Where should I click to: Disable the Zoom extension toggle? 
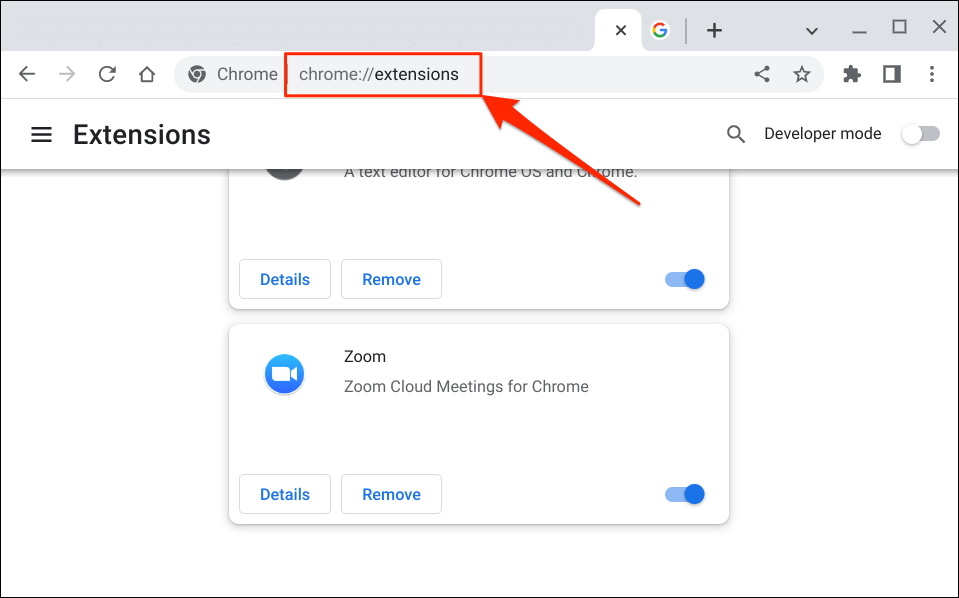tap(685, 494)
